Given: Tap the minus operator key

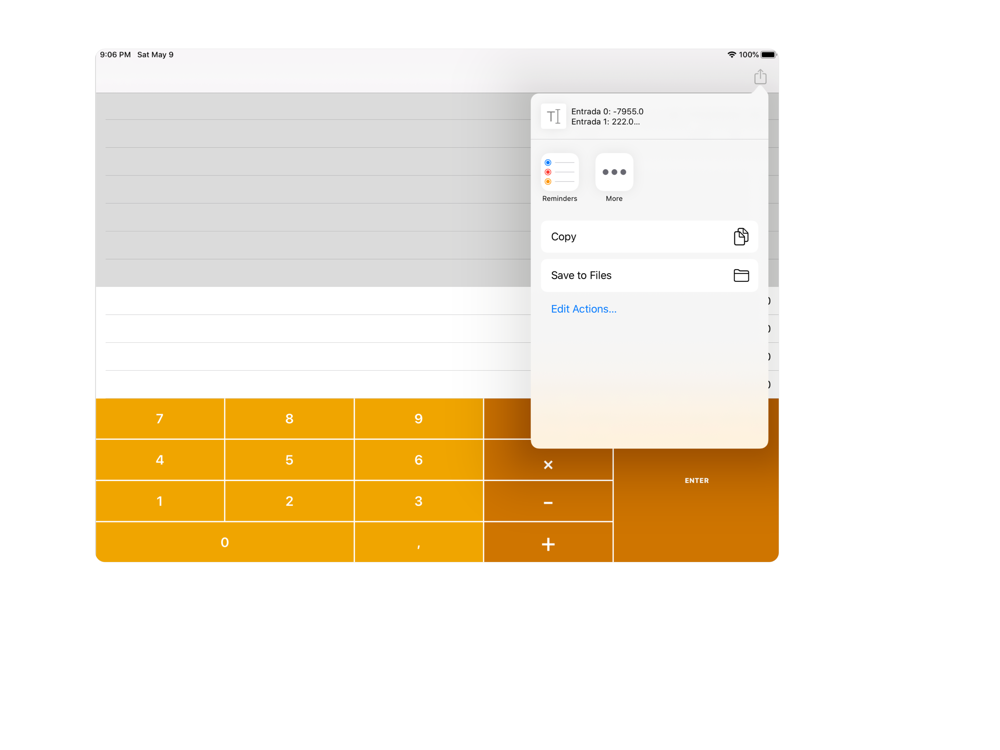Looking at the screenshot, I should (x=548, y=501).
